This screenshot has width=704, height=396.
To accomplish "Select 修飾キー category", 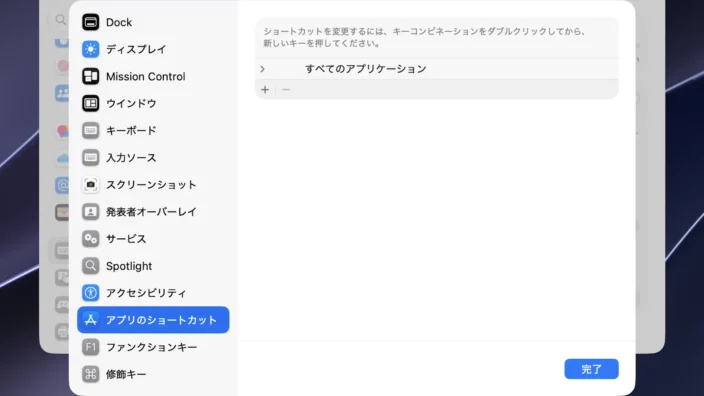I will pos(153,374).
